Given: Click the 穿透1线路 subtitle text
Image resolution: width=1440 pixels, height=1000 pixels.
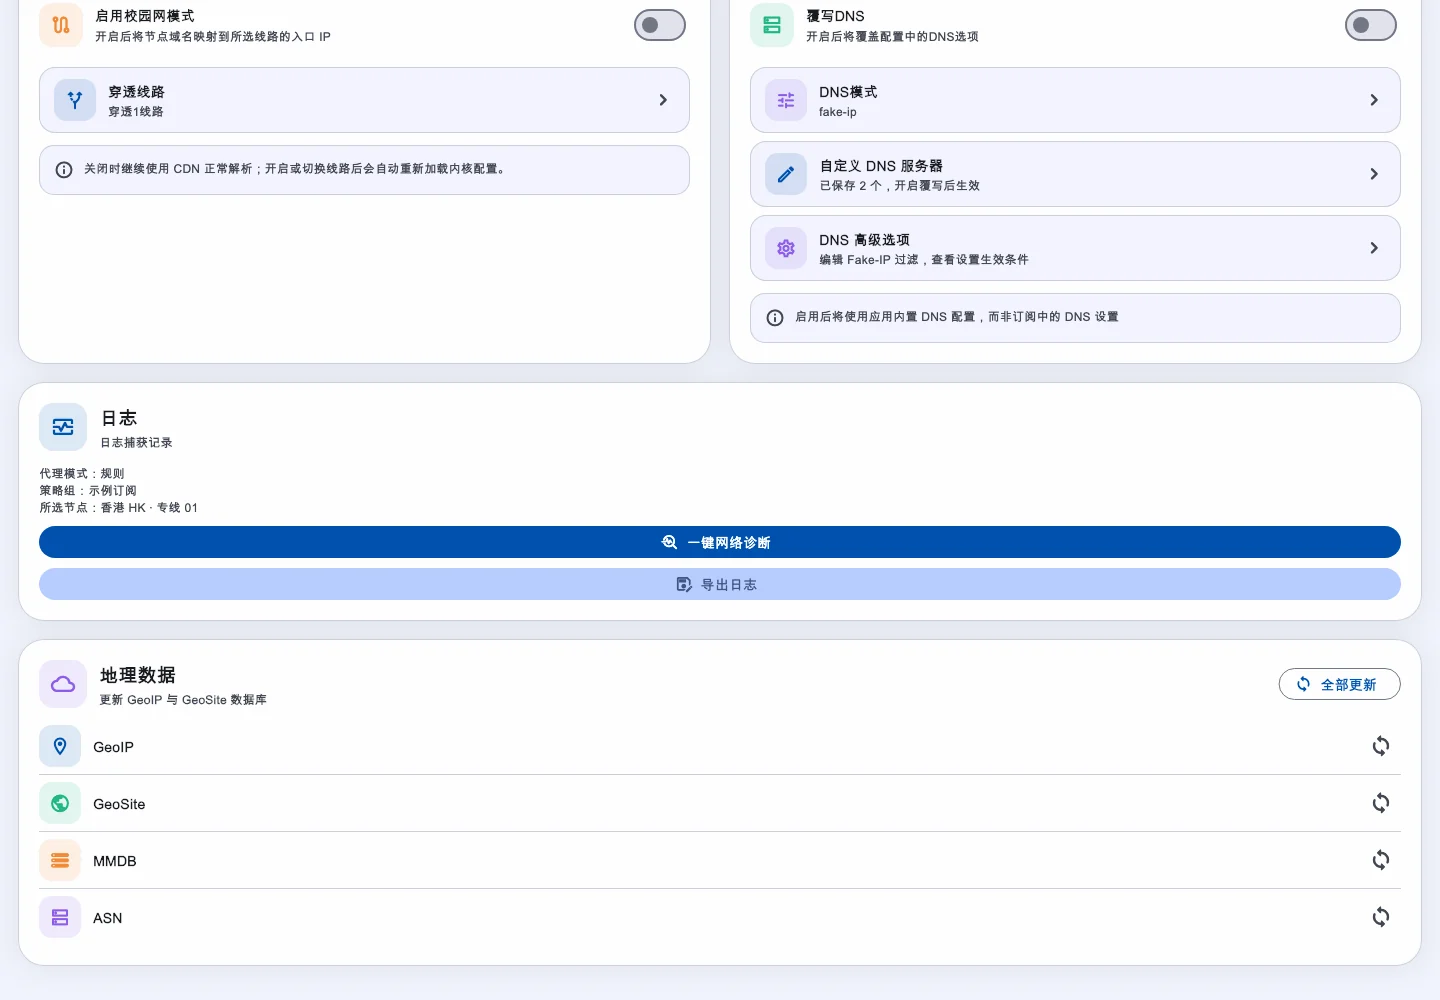Looking at the screenshot, I should point(136,112).
